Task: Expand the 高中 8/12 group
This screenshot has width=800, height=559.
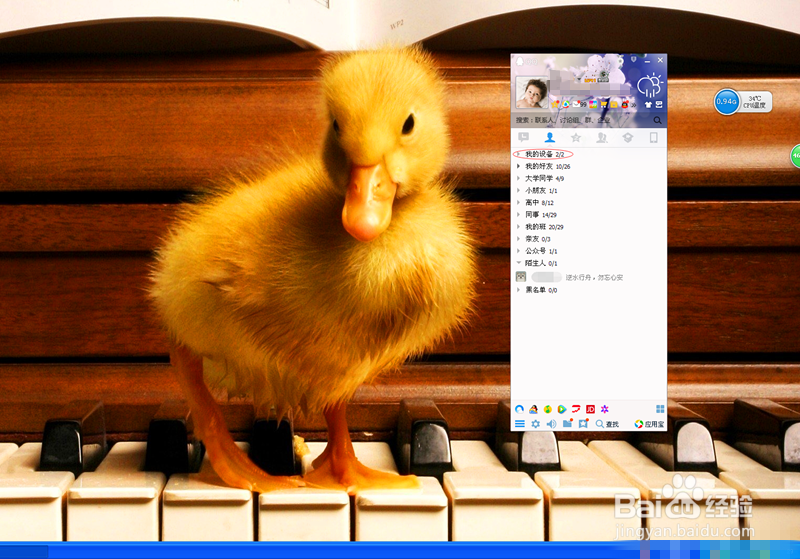Action: (589, 202)
